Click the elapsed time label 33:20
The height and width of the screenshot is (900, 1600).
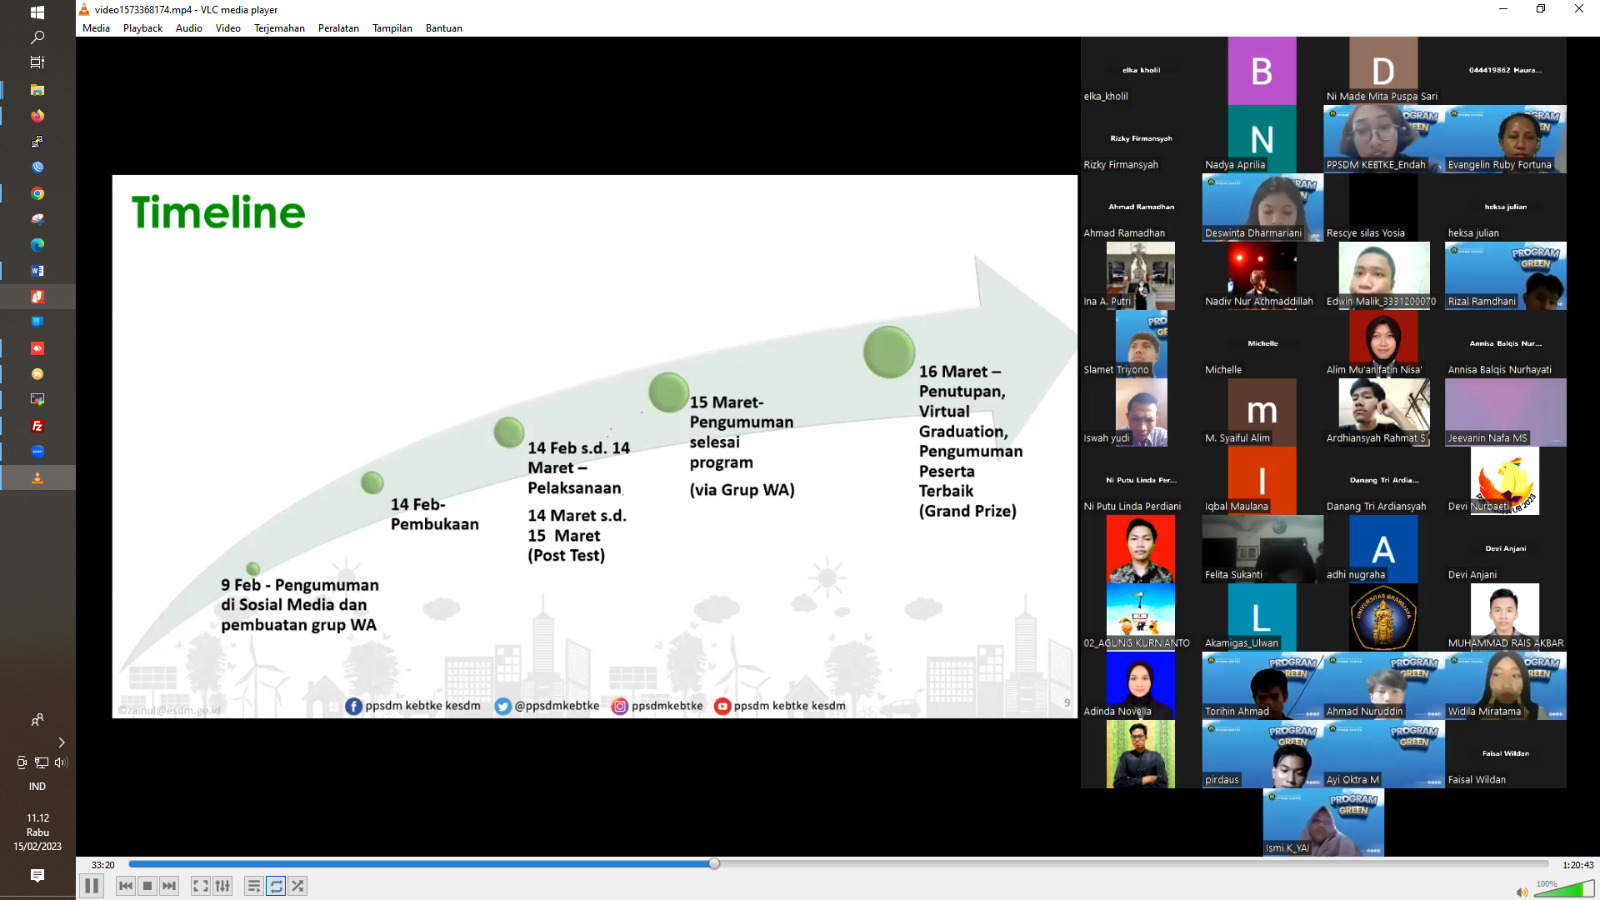(x=103, y=865)
